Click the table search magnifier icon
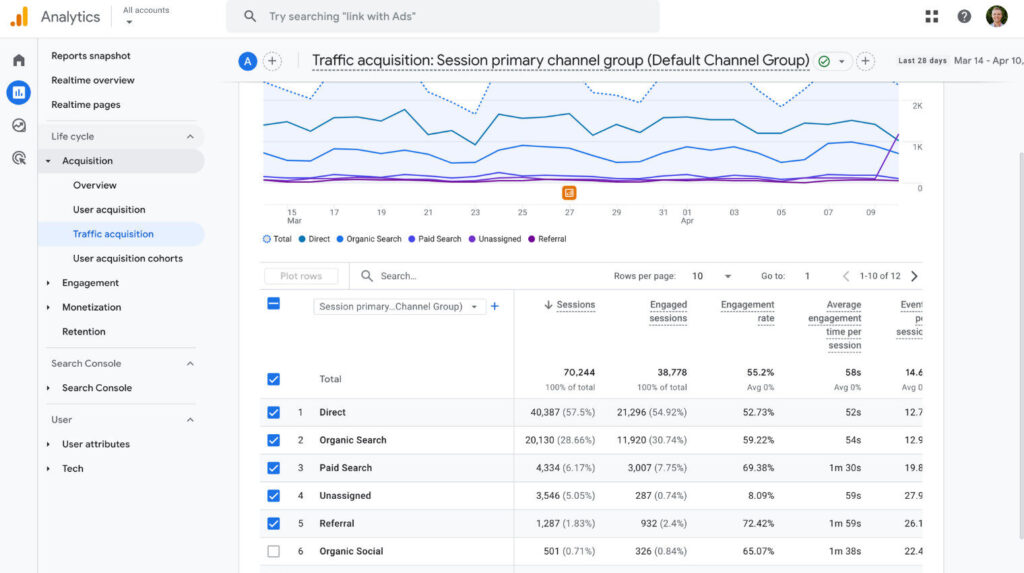The height and width of the screenshot is (573, 1024). coord(367,276)
